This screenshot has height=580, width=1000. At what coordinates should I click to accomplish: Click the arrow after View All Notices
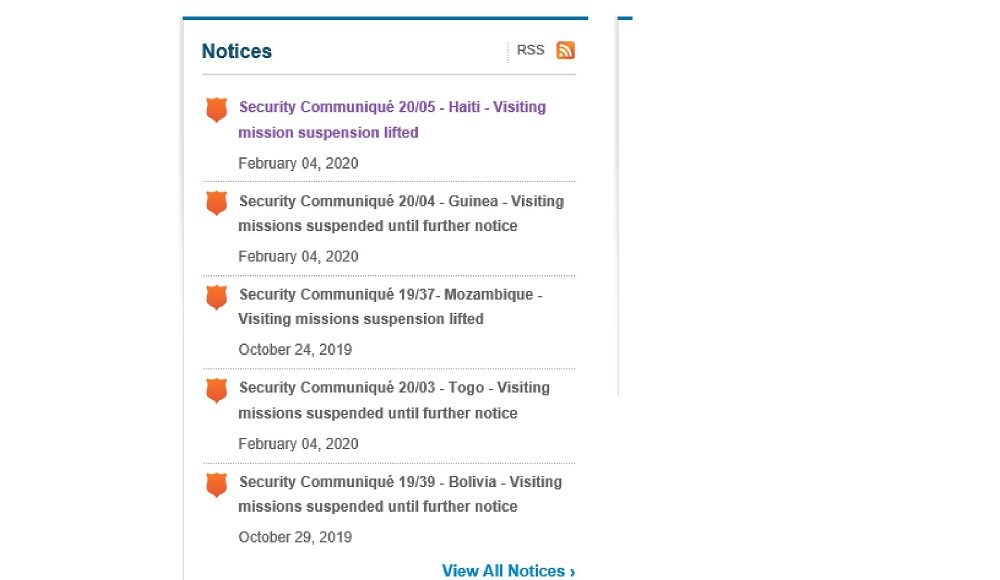[x=572, y=572]
